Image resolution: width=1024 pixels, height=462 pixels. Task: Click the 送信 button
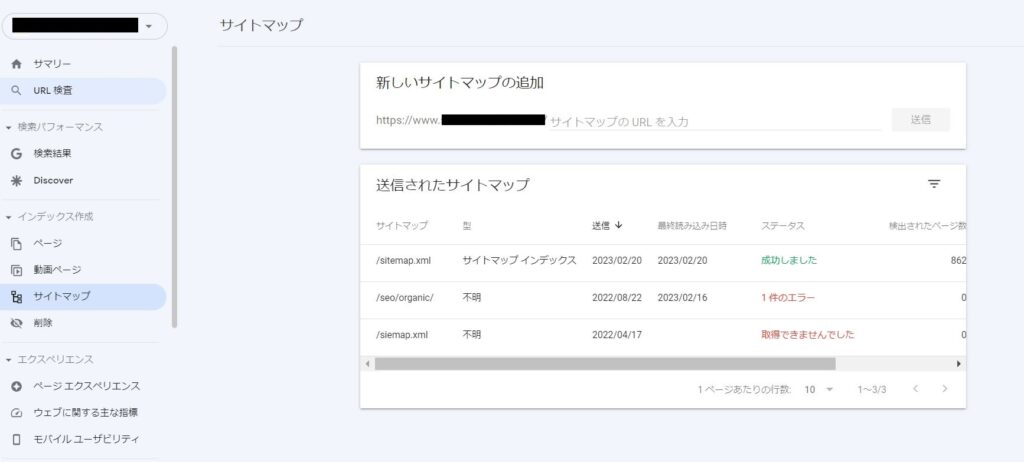tap(920, 120)
